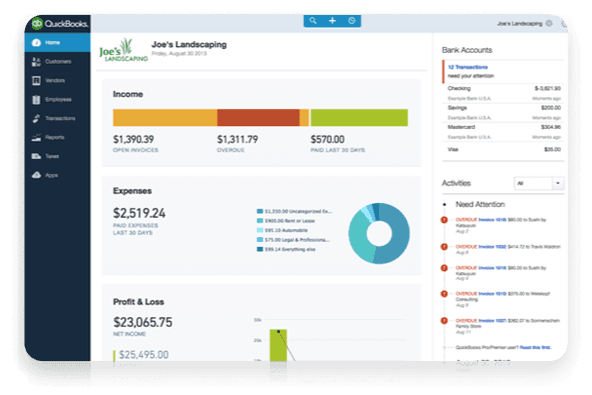Click alert icon beside Sonnenschein Family Store invoice
592x395 pixels.
pos(444,321)
